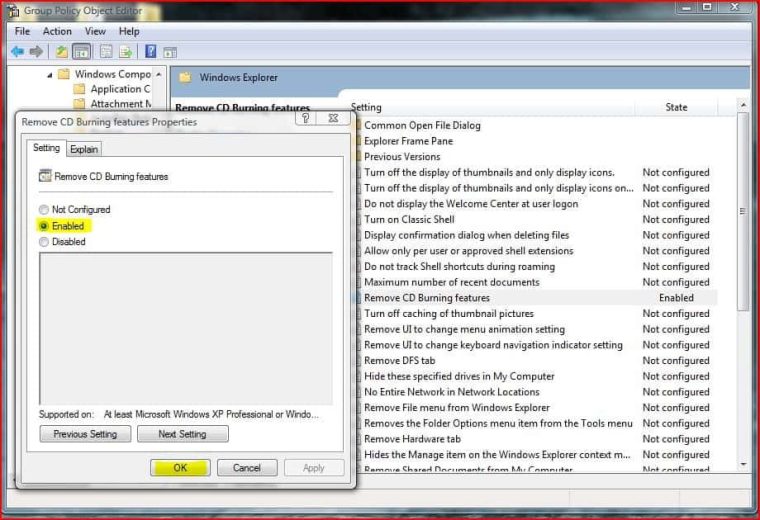Click the Windows Compo folder icon in tree
Viewport: 760px width, 520px height.
point(63,74)
